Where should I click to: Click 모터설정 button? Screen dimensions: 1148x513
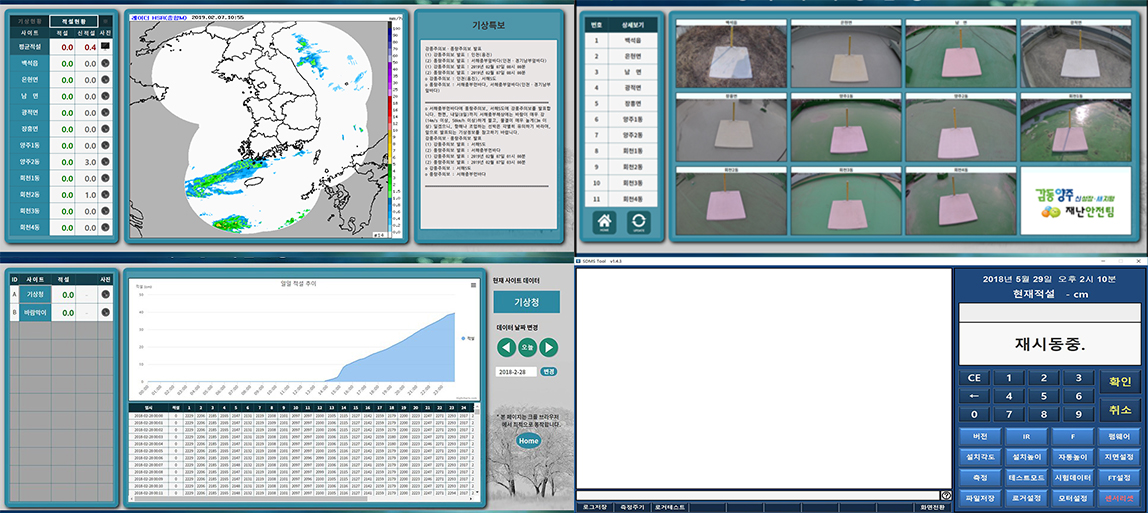1073,498
